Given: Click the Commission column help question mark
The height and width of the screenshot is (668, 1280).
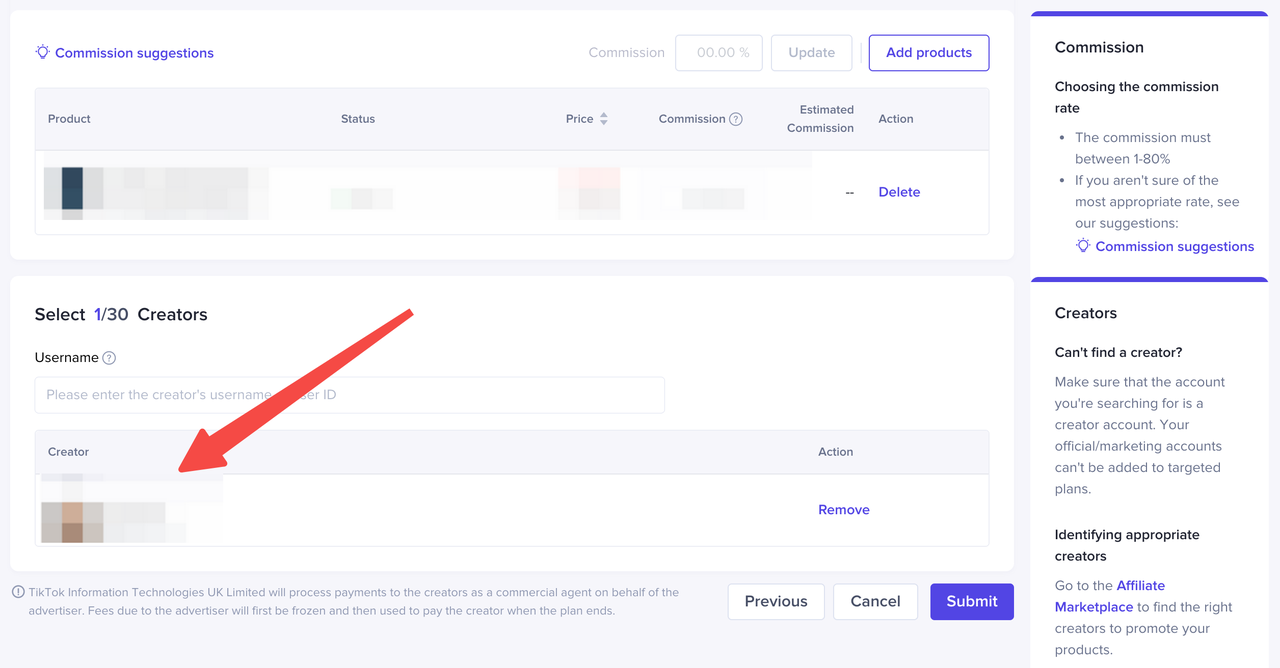Looking at the screenshot, I should tap(736, 119).
